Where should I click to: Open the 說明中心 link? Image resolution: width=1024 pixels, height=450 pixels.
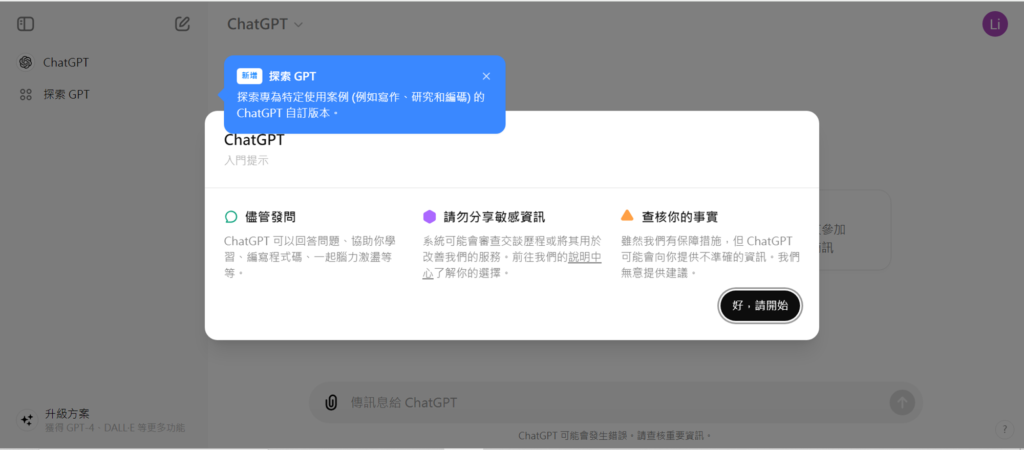click(x=584, y=257)
